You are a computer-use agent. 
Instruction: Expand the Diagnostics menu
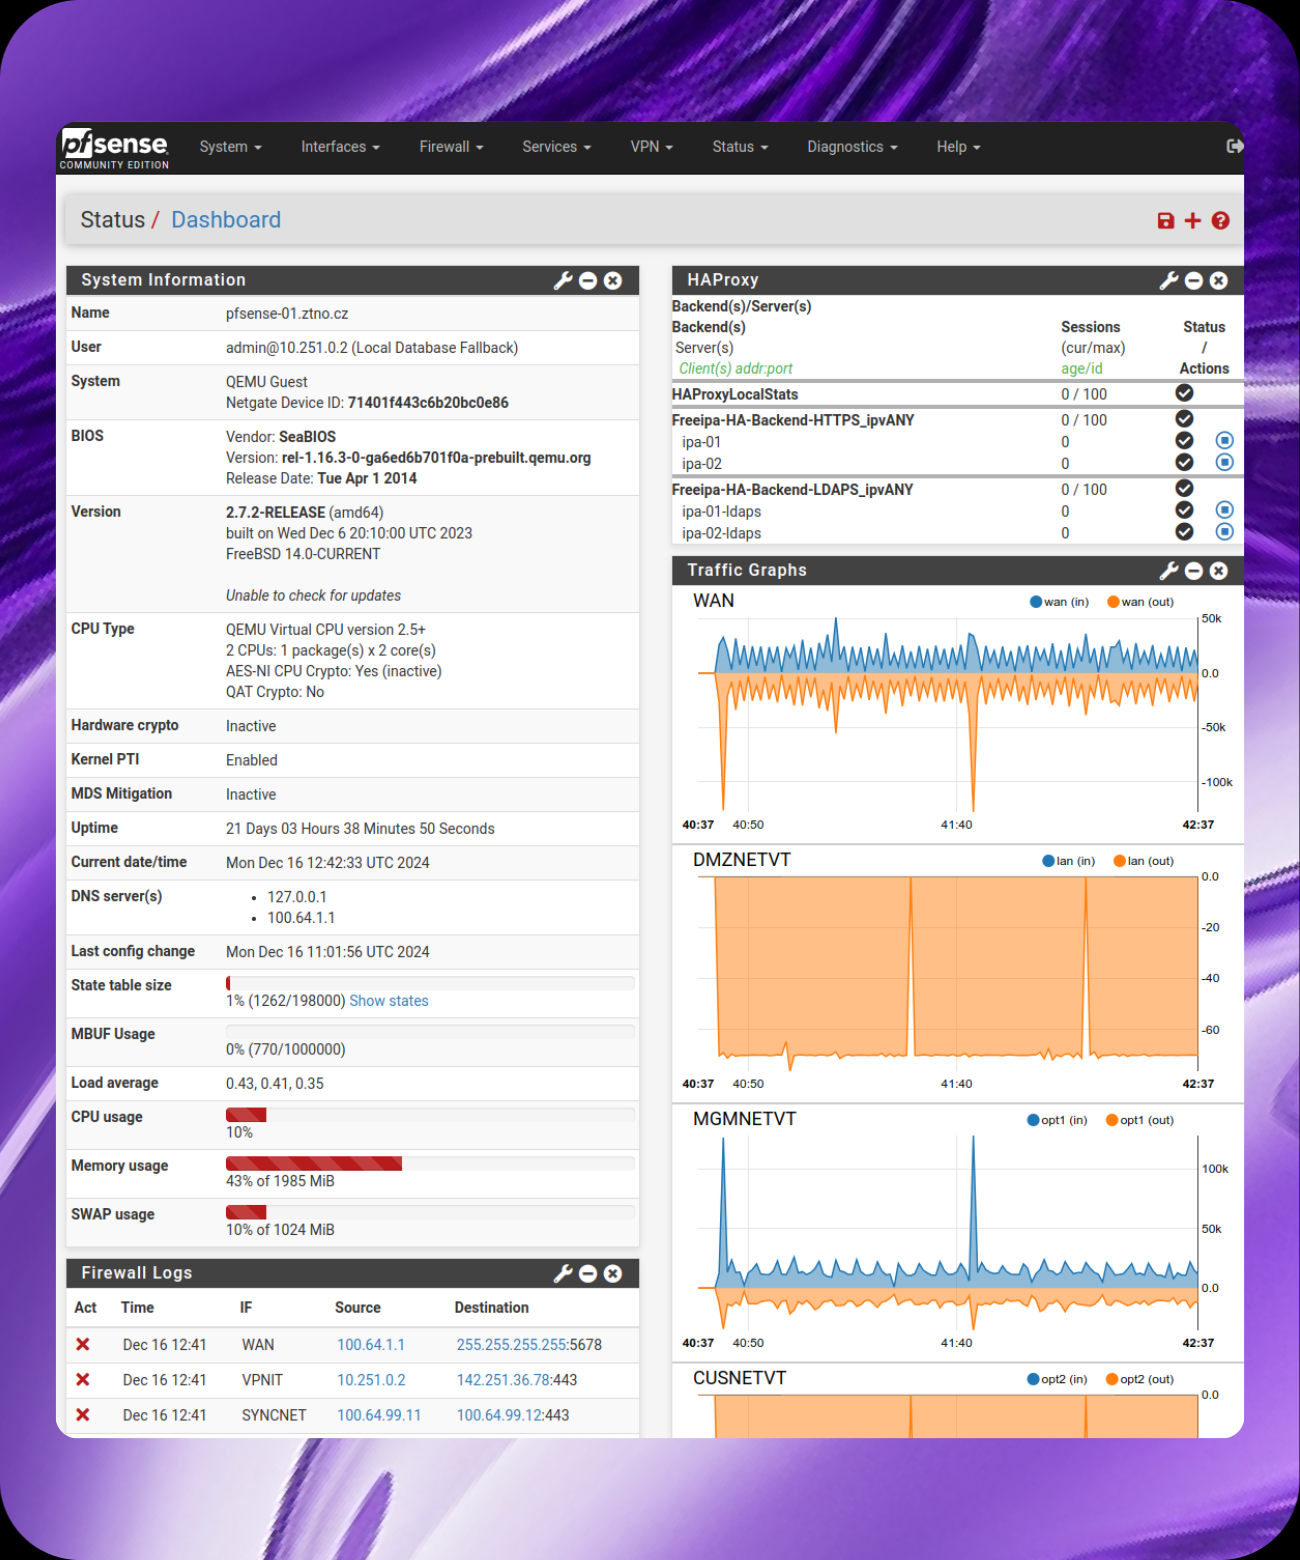(852, 147)
